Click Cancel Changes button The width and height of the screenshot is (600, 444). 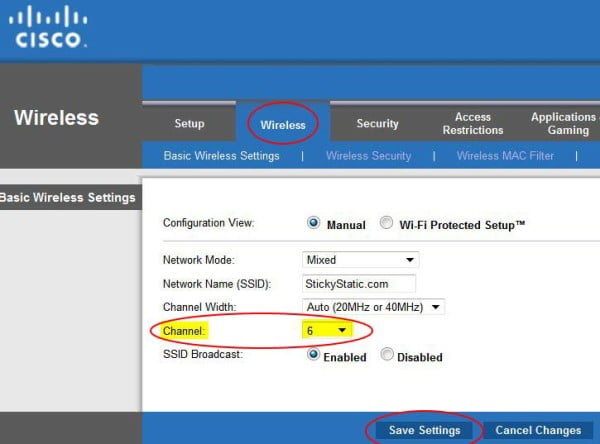click(x=538, y=430)
